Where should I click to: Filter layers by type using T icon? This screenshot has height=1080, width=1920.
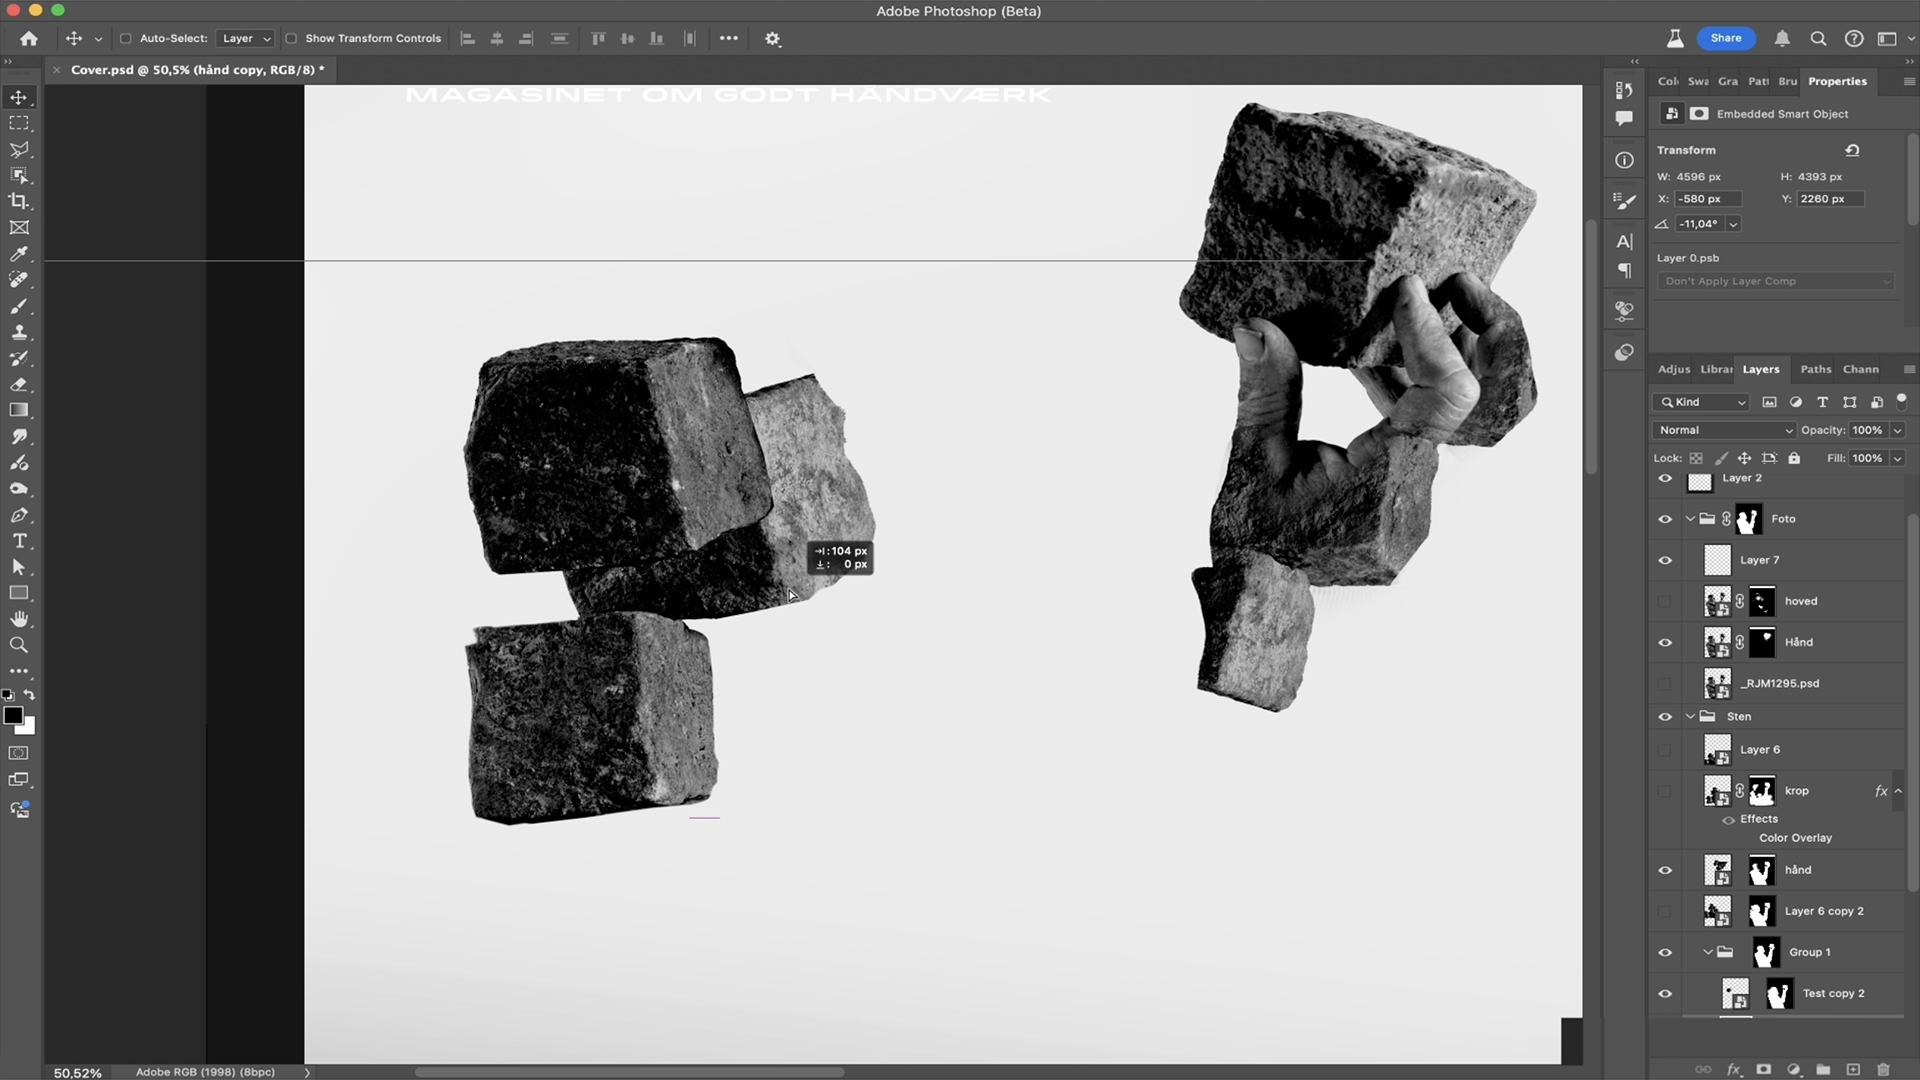click(1822, 401)
